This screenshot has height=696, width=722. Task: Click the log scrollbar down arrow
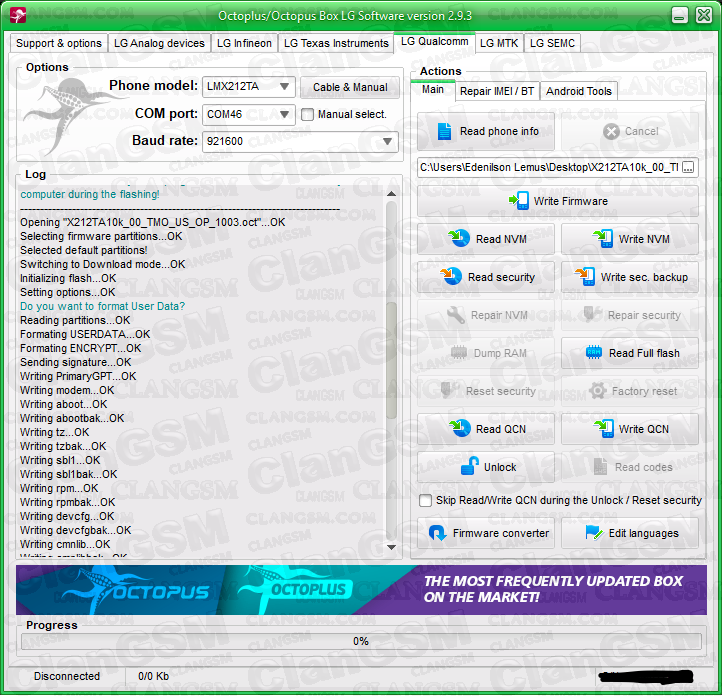point(391,547)
